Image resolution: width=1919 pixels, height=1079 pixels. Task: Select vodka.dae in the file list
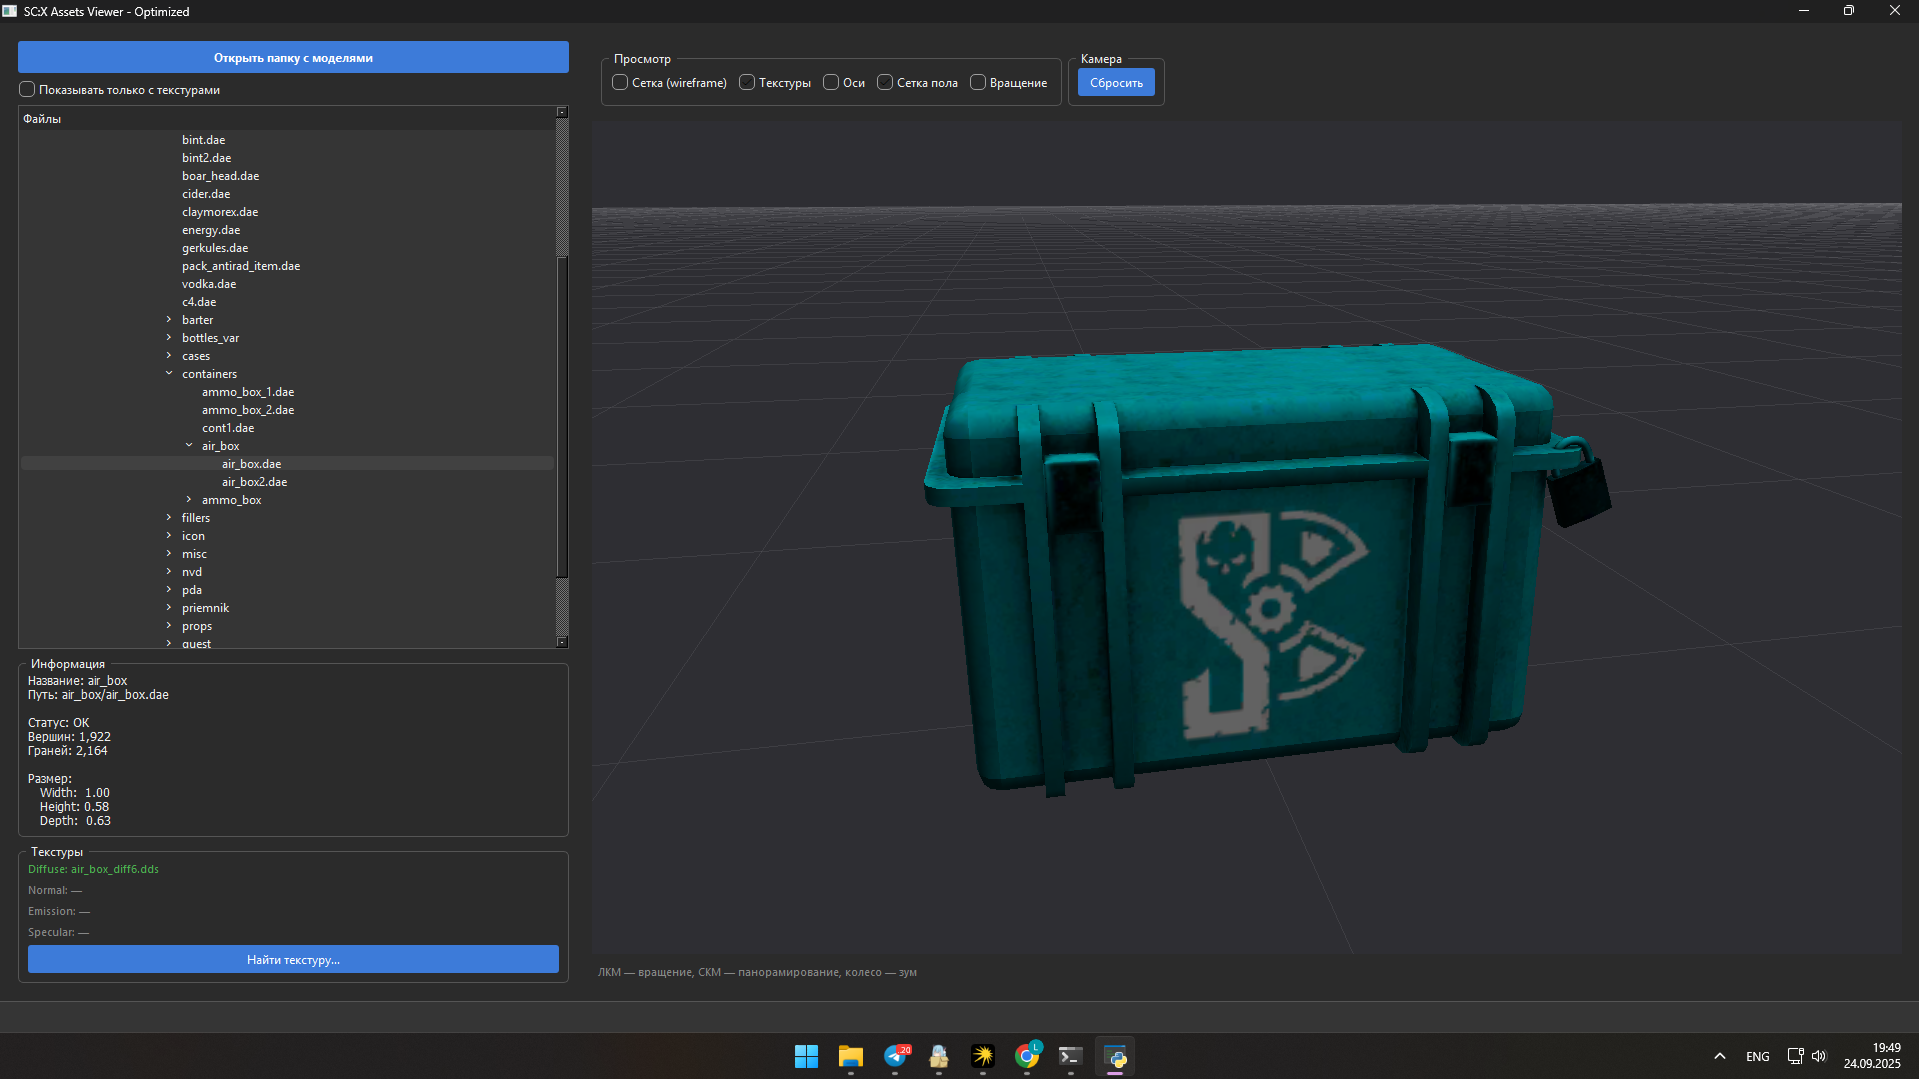tap(209, 284)
